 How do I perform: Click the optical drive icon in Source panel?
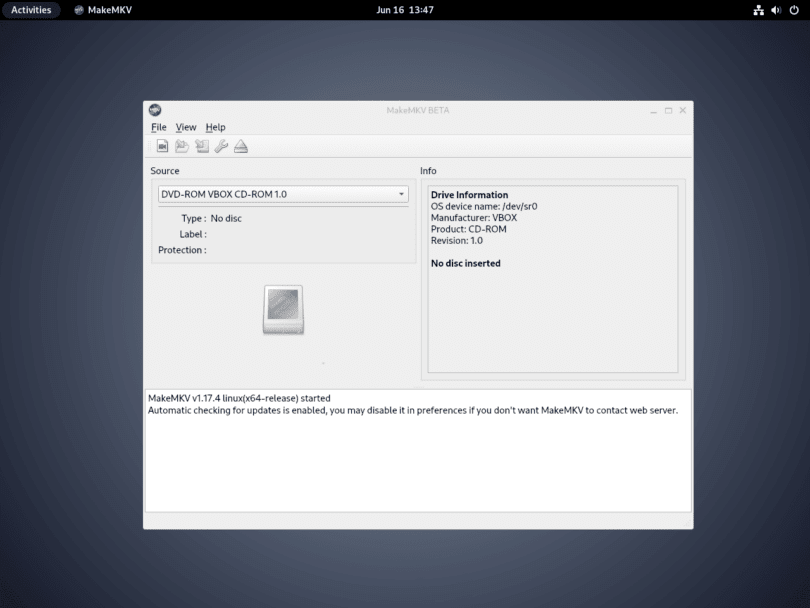[x=283, y=308]
